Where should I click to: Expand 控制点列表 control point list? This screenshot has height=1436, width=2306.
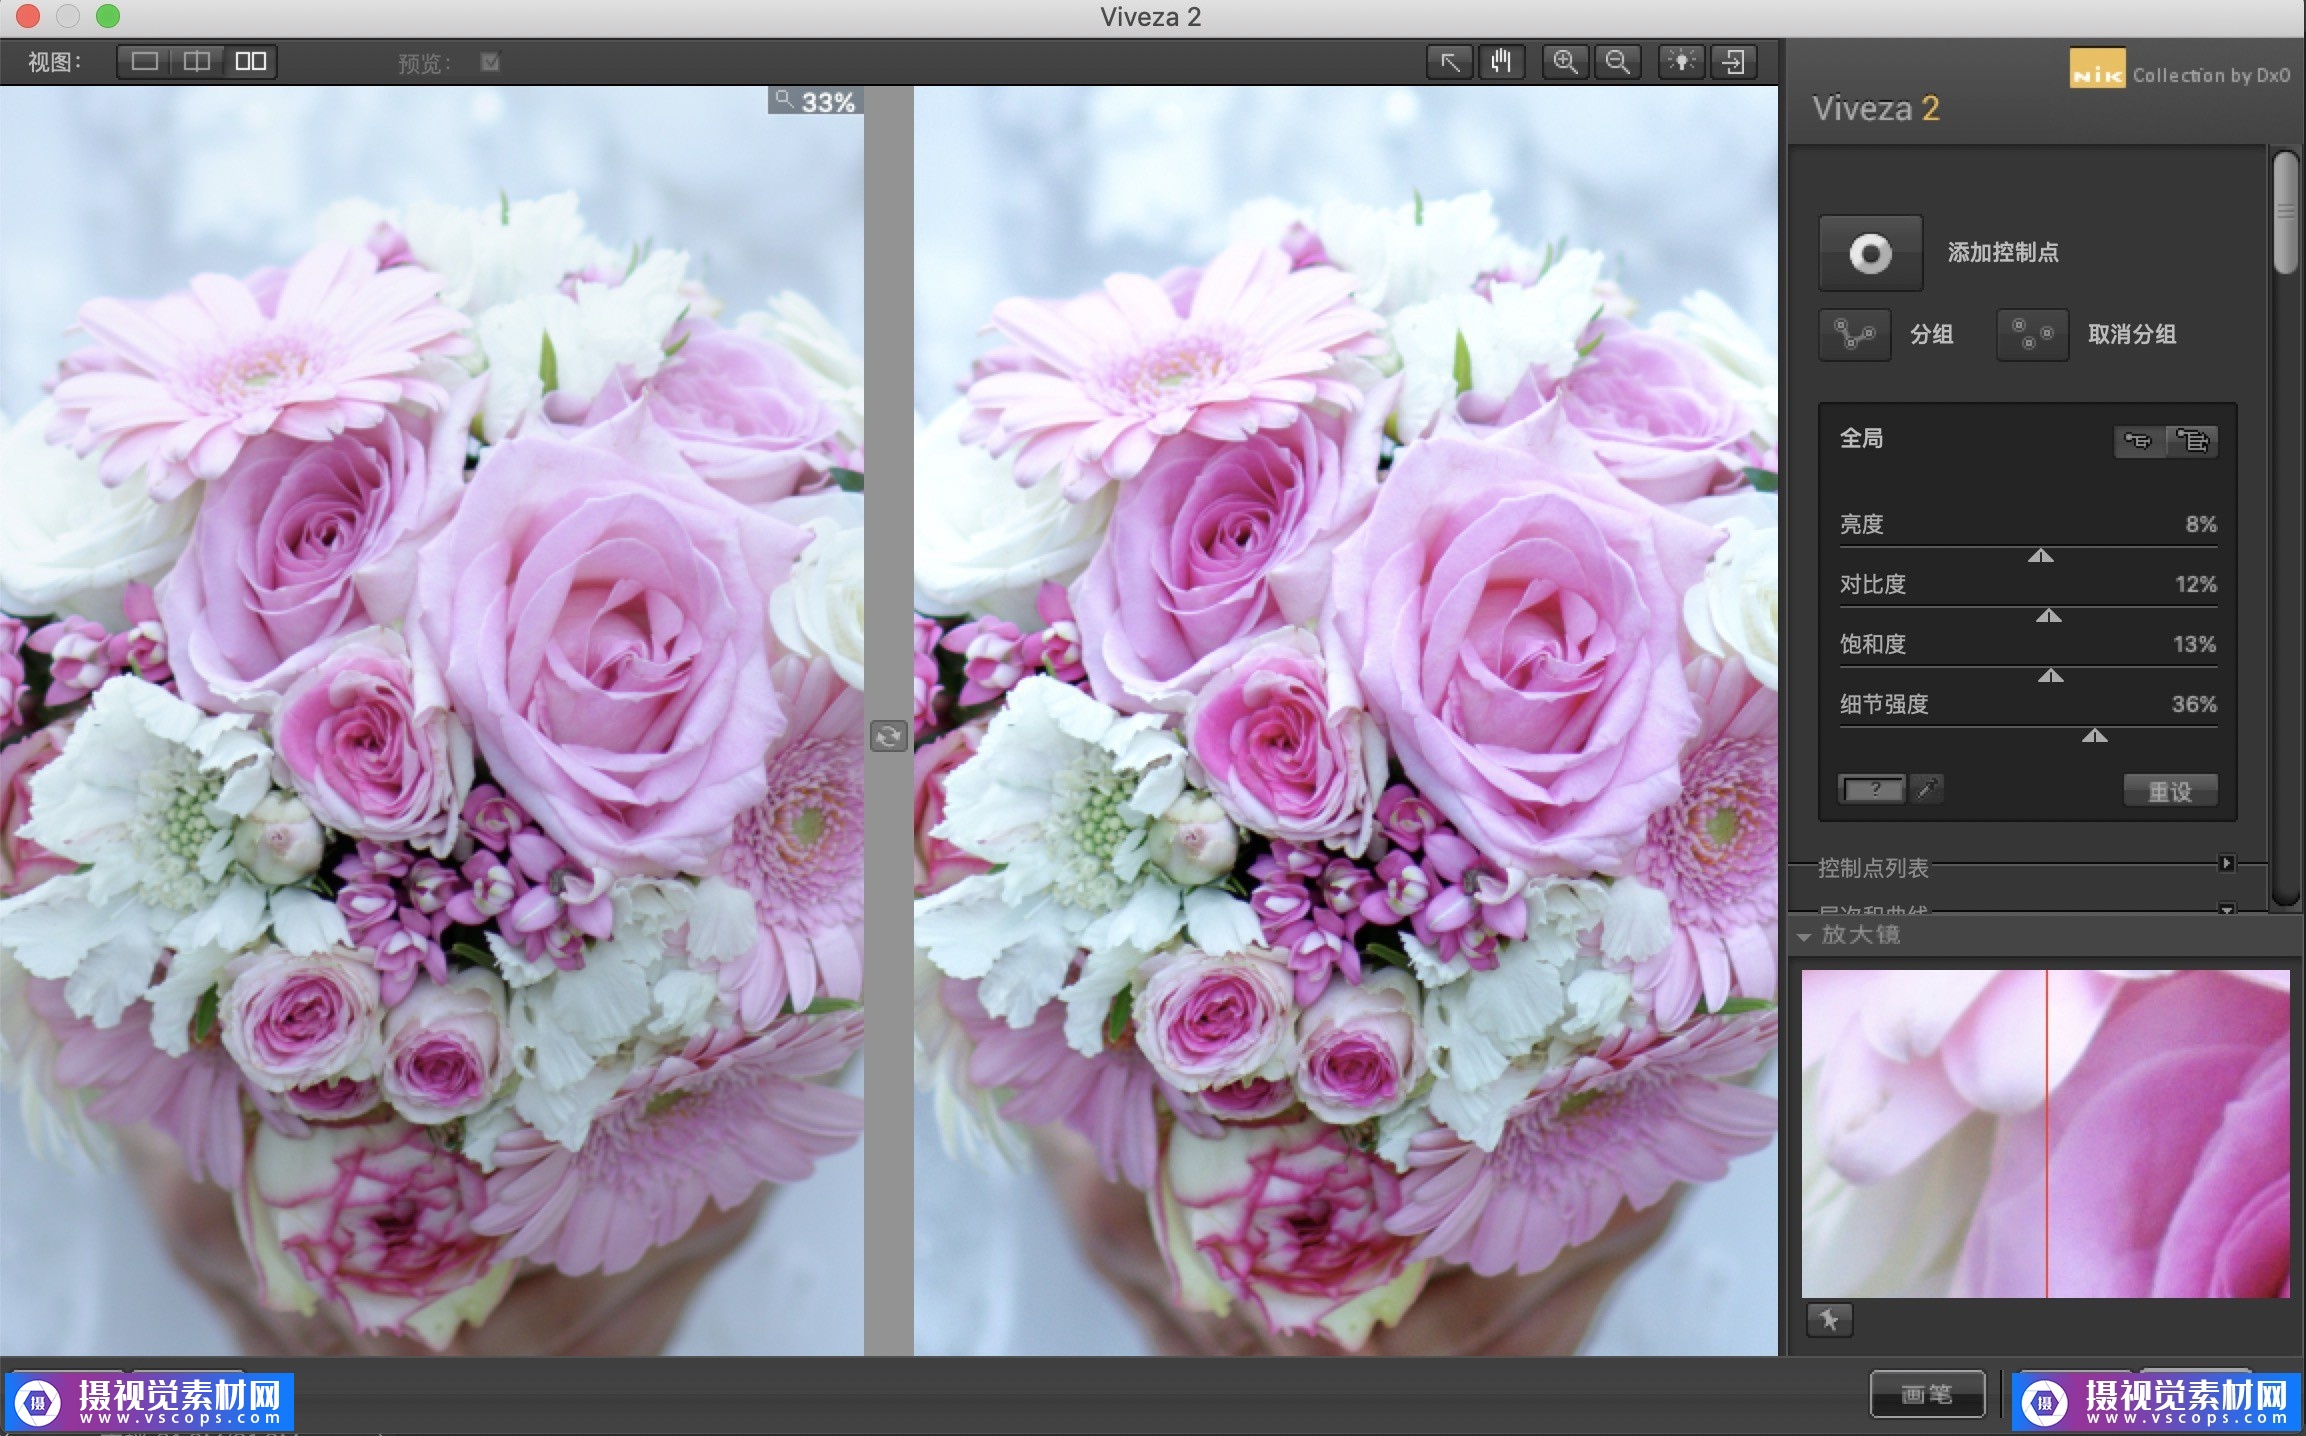tap(2226, 863)
